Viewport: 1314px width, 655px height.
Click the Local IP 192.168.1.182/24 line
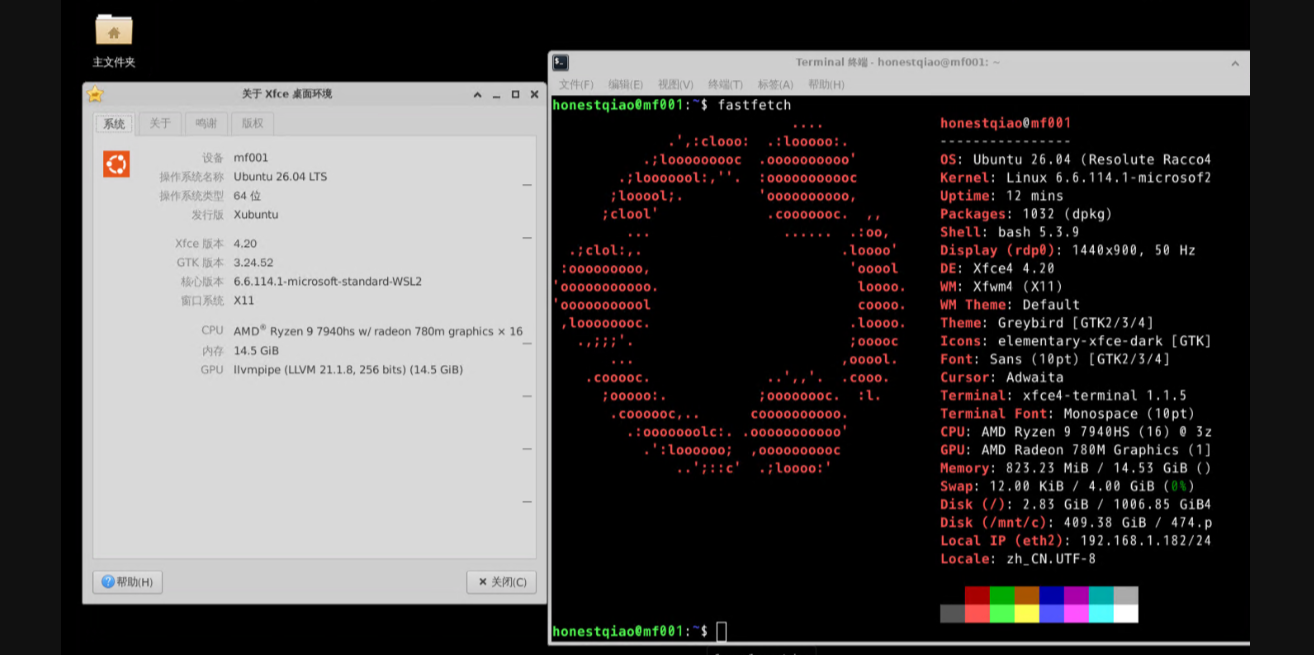(1076, 541)
